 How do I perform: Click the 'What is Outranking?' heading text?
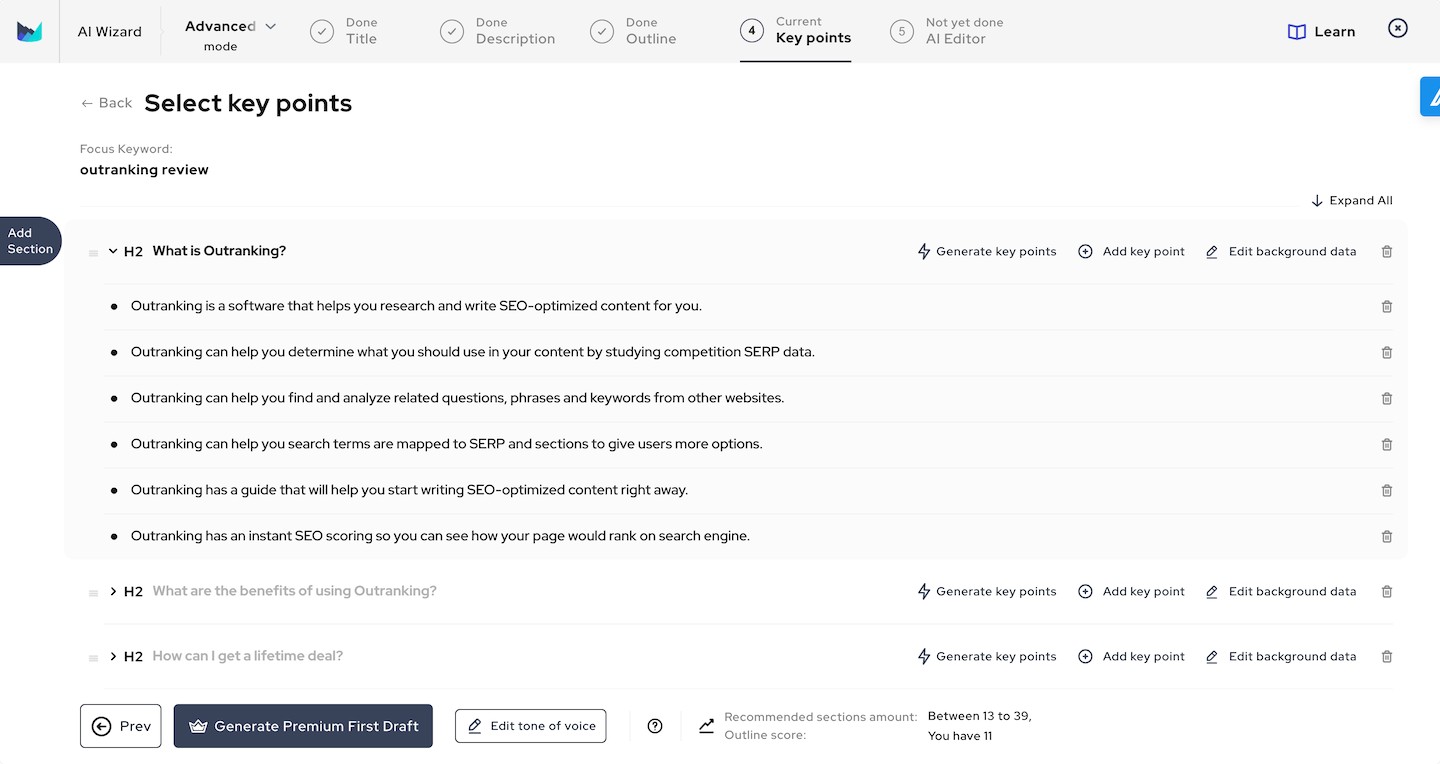219,251
